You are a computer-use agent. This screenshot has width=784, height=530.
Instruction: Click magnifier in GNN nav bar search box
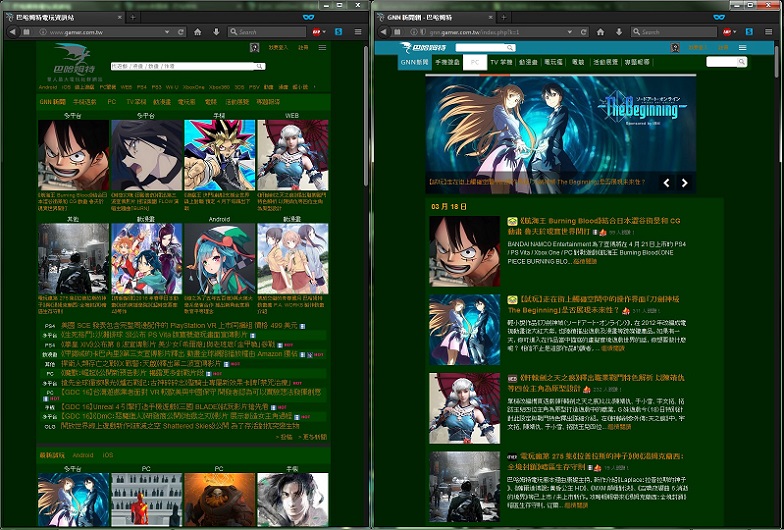click(742, 62)
